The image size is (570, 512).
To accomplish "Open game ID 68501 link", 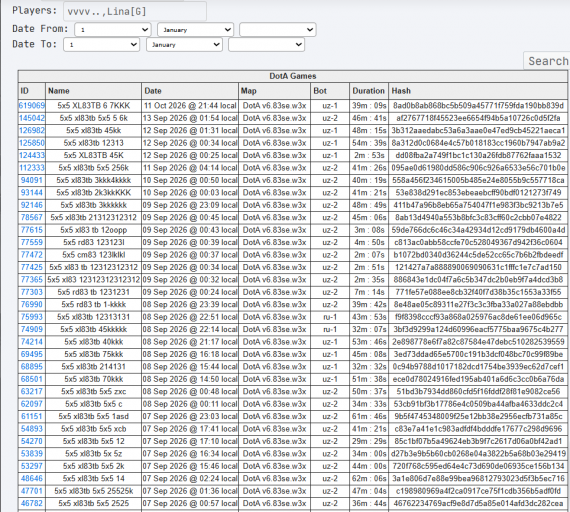I will pos(32,379).
